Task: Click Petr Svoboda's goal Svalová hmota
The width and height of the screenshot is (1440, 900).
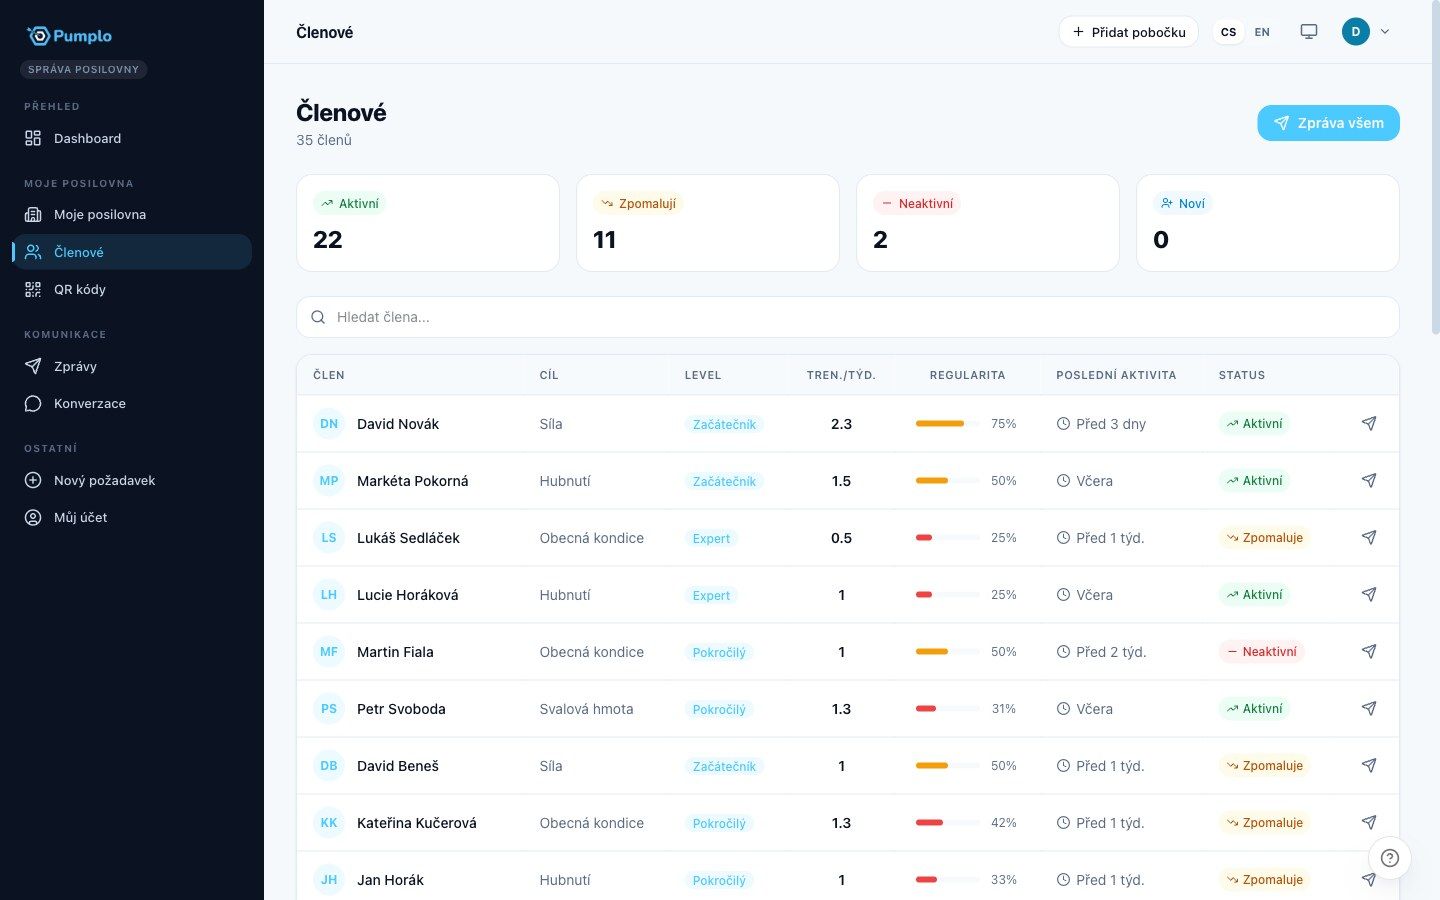Action: [587, 709]
